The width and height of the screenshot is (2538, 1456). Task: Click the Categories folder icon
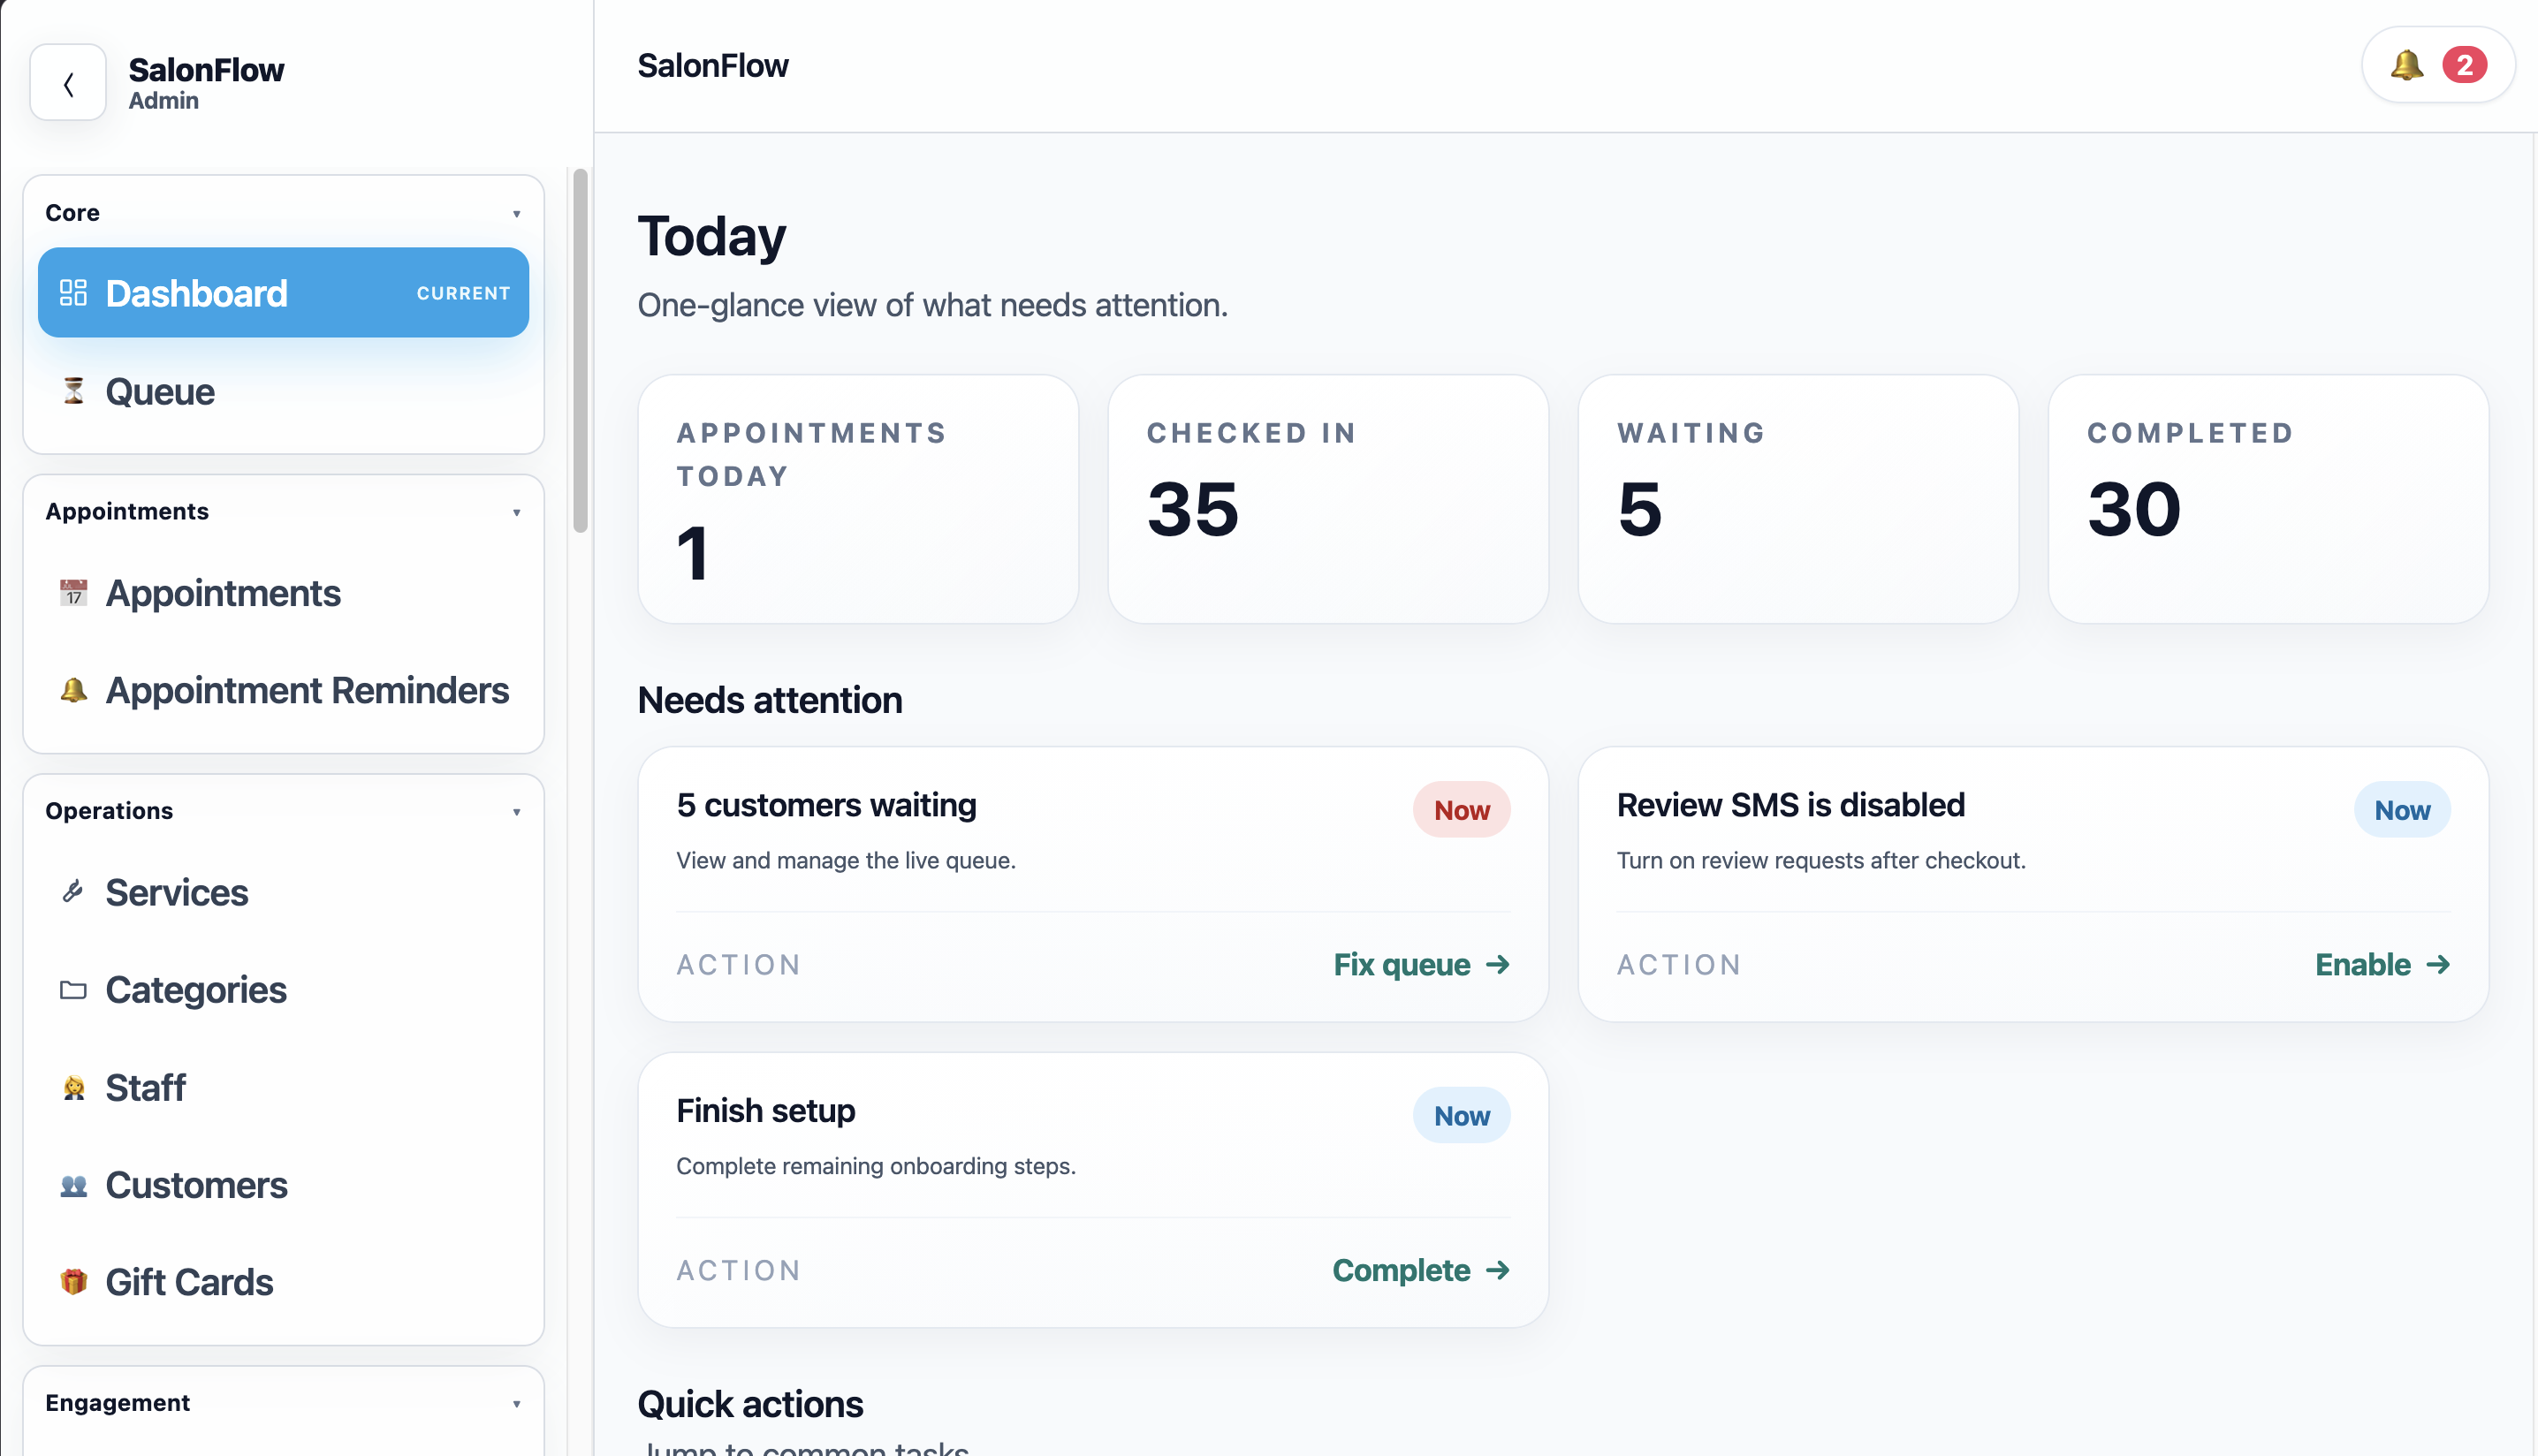tap(73, 990)
